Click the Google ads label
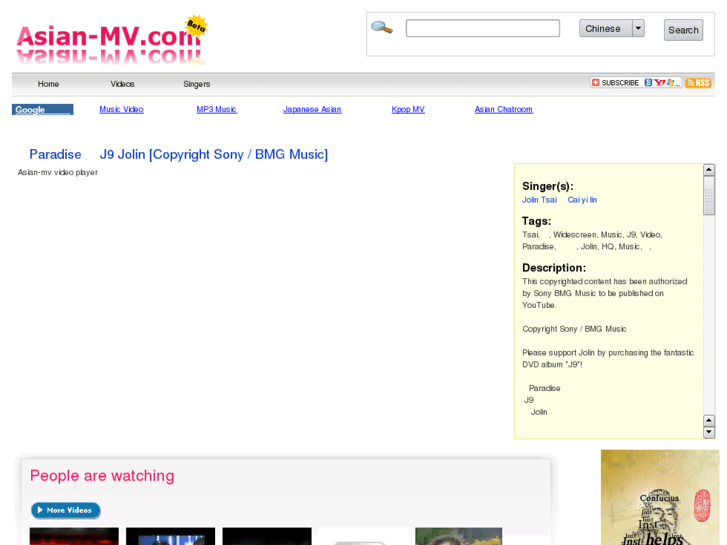The height and width of the screenshot is (545, 727). (43, 109)
